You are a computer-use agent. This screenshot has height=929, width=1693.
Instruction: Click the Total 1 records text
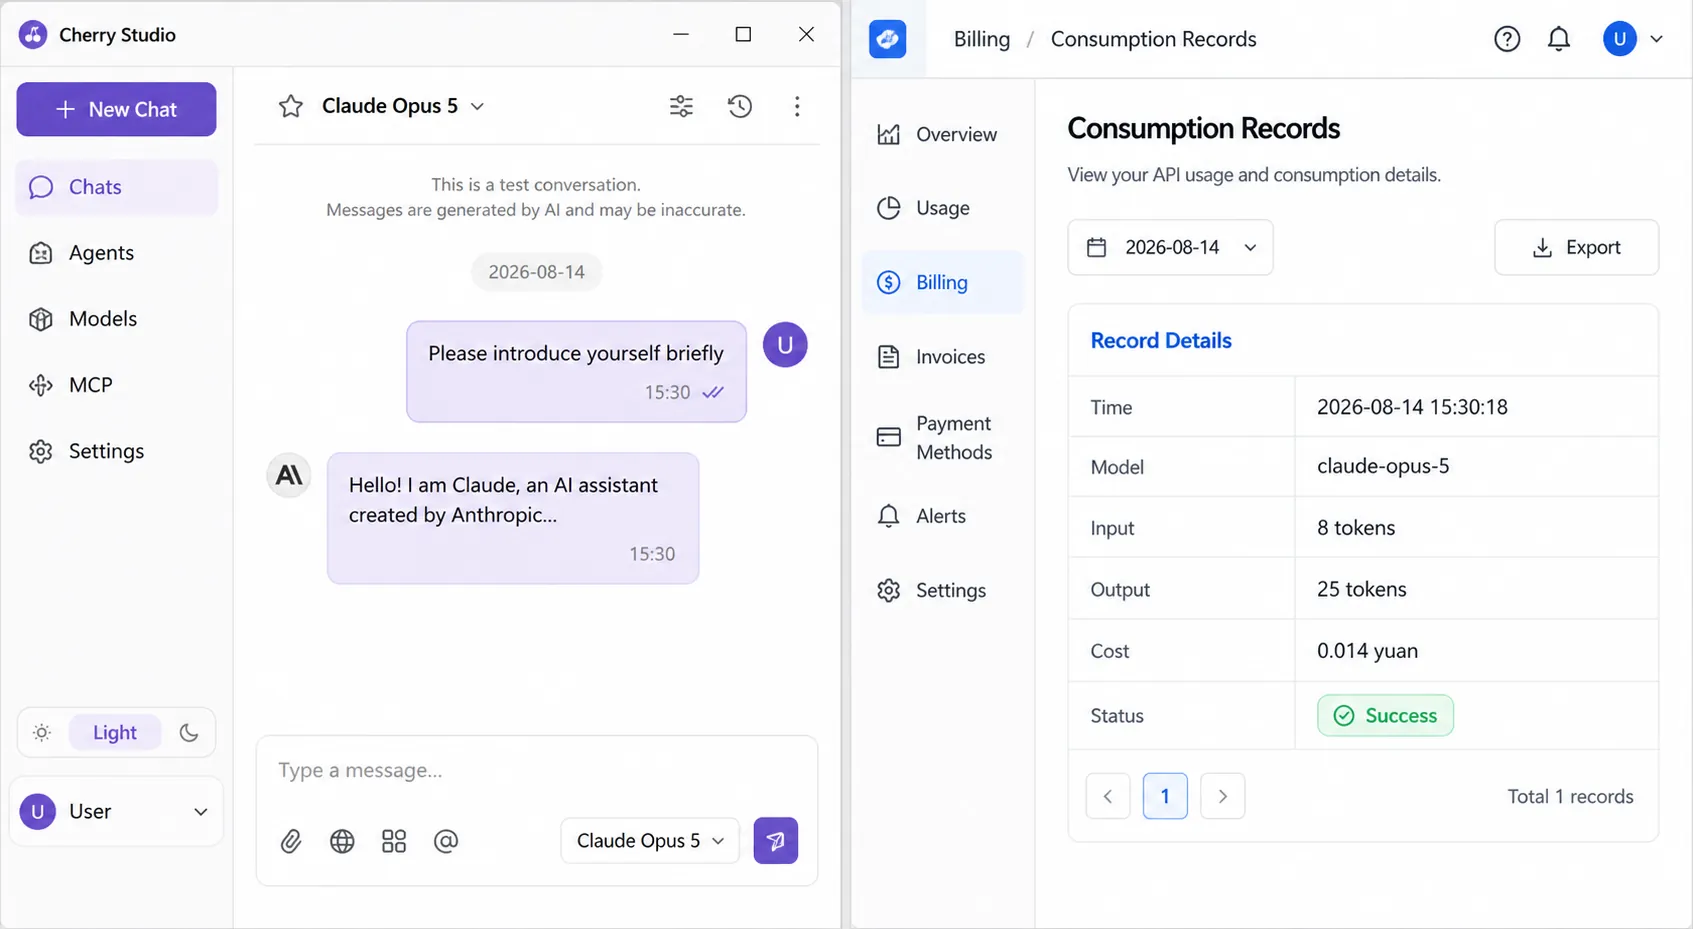pyautogui.click(x=1570, y=796)
